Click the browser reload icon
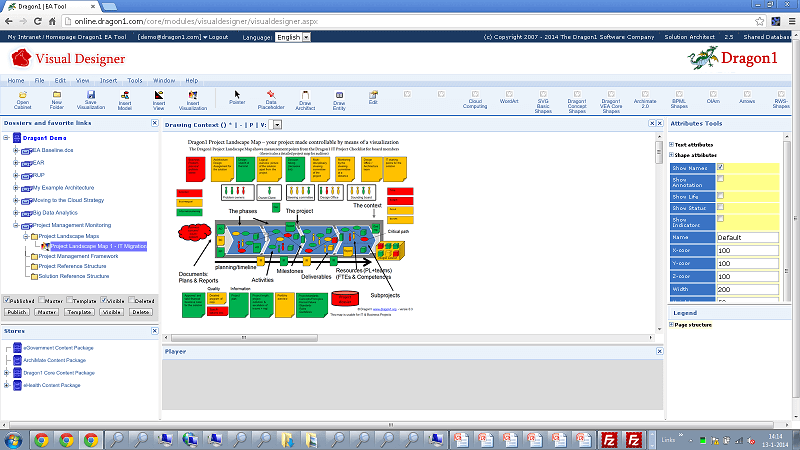 (37, 21)
